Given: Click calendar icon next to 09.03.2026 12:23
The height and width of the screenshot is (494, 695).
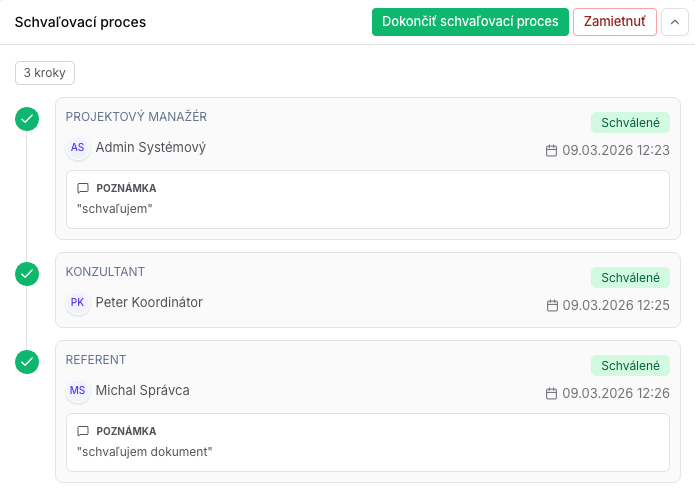Looking at the screenshot, I should (x=551, y=151).
